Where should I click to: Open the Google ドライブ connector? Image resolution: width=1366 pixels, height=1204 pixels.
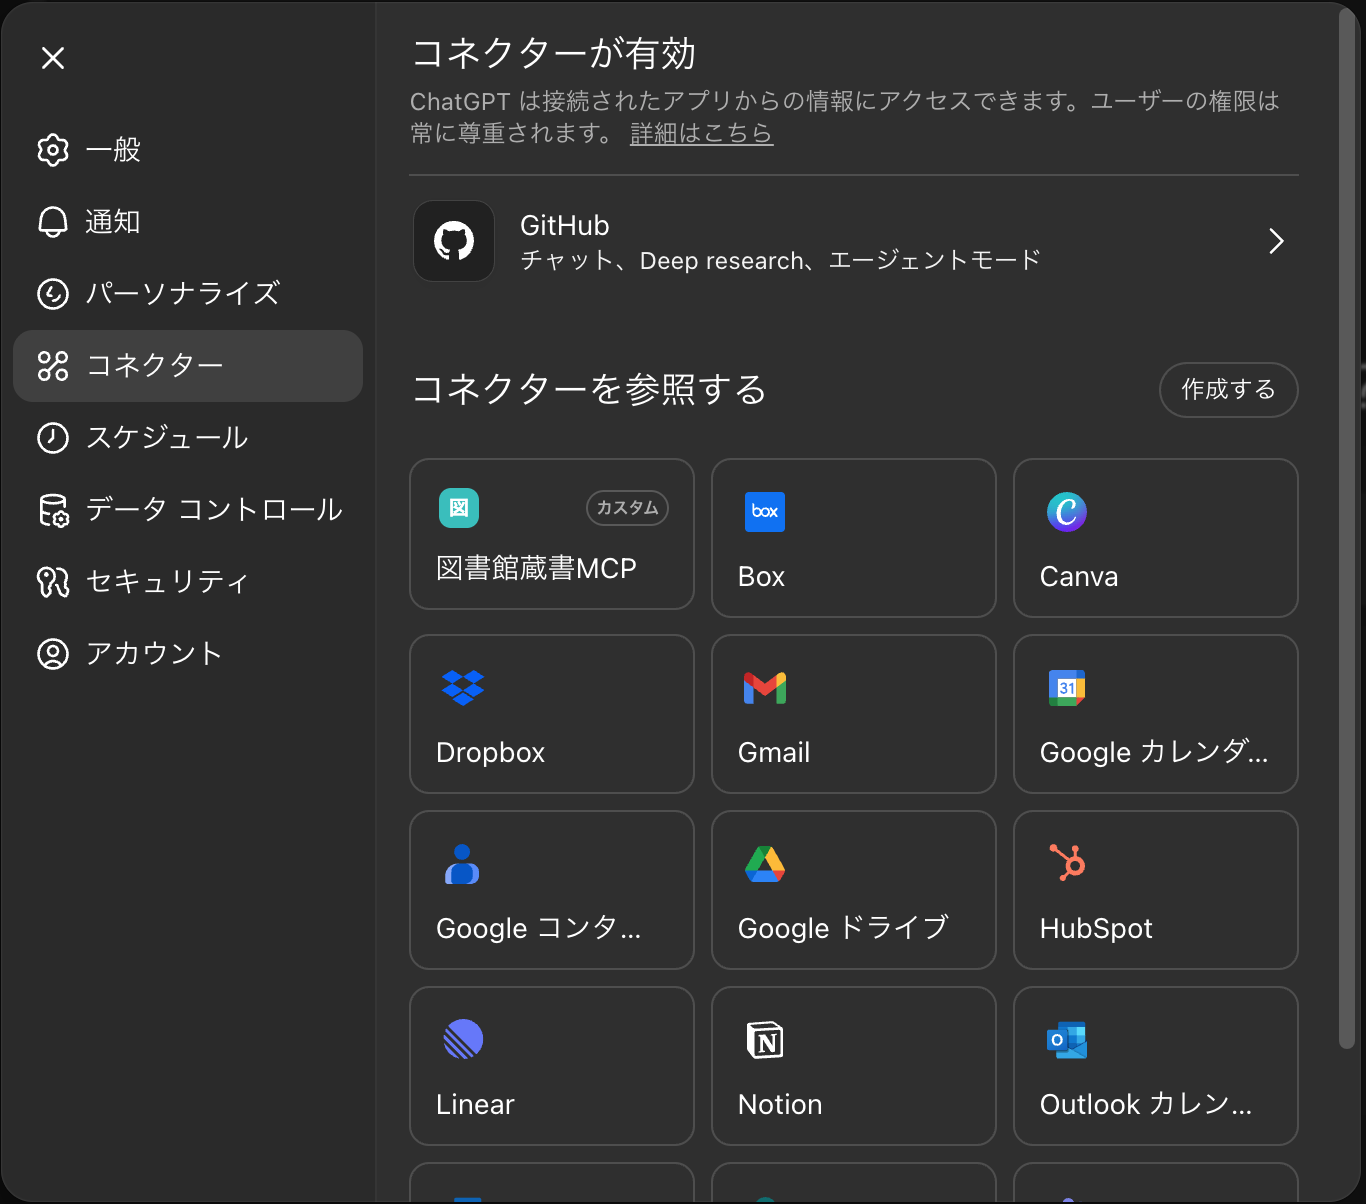853,889
